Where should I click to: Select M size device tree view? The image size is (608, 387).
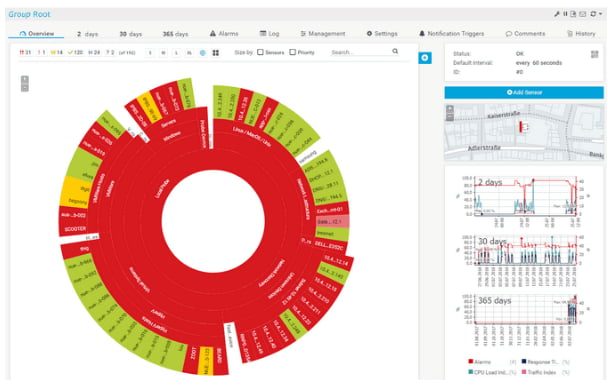pyautogui.click(x=164, y=53)
